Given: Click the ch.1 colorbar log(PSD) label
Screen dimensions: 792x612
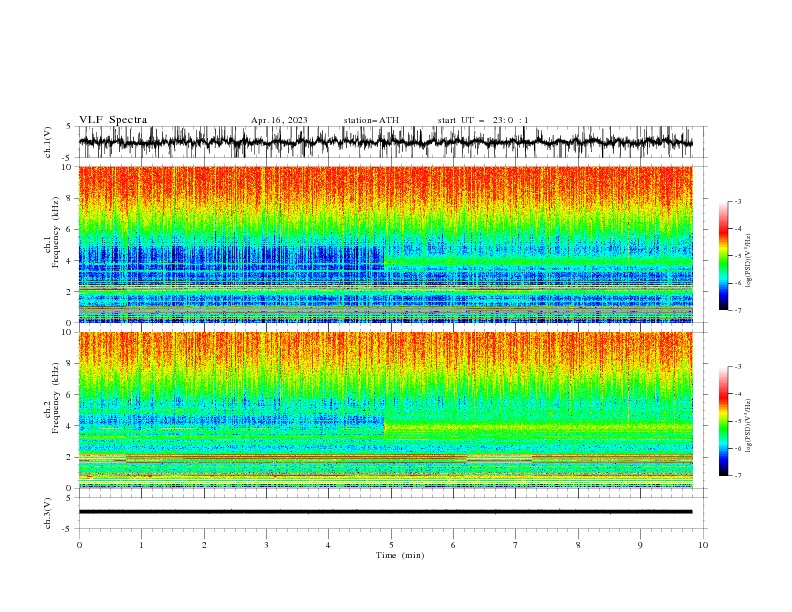Looking at the screenshot, I should click(x=748, y=261).
